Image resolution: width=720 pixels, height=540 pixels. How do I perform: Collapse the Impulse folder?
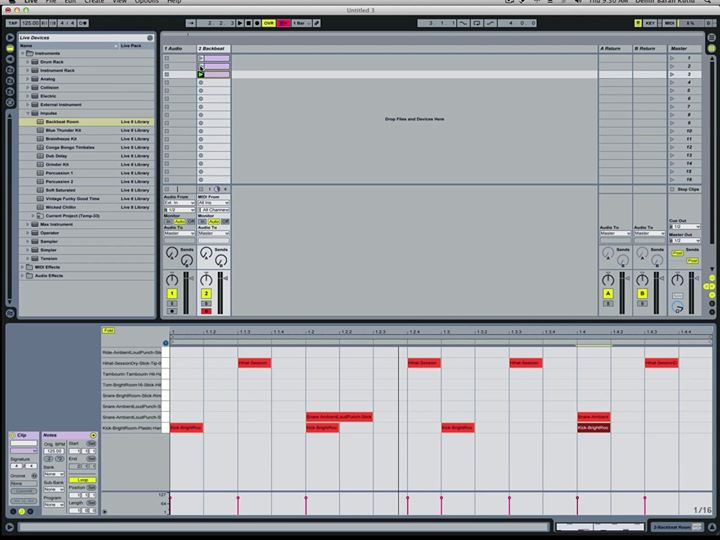[x=28, y=113]
